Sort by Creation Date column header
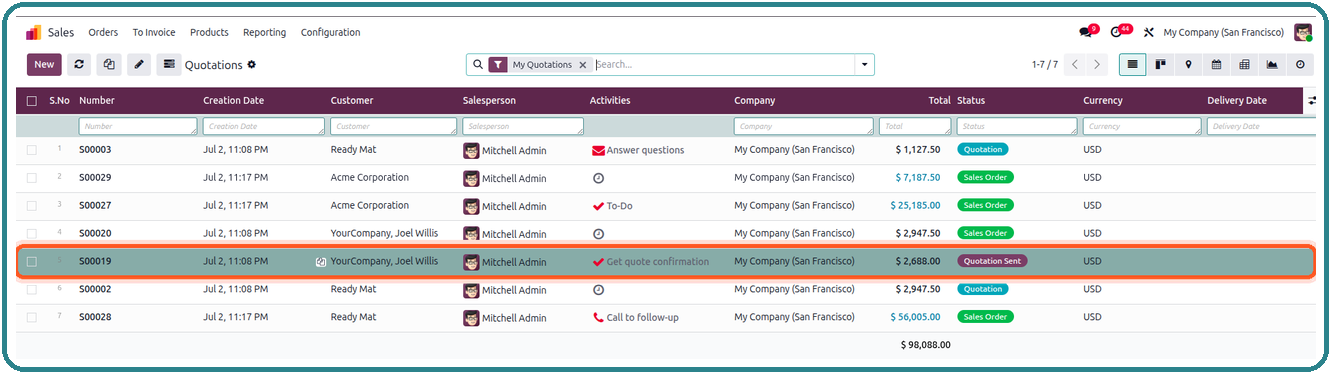The image size is (1332, 375). [x=233, y=100]
